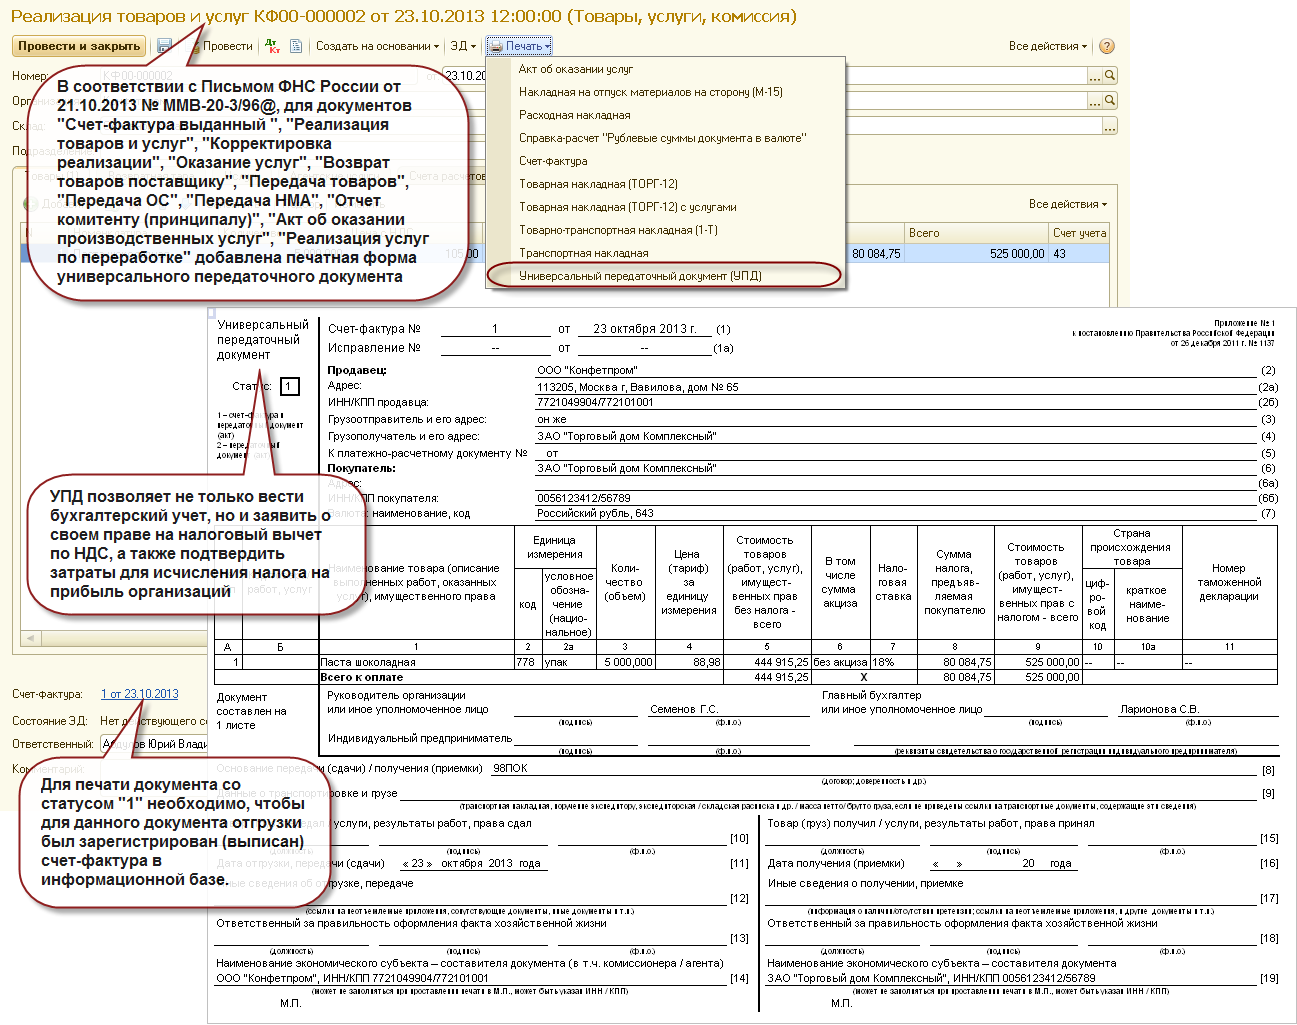Show postings via the Дт/Кт icon
Image resolution: width=1297 pixels, height=1025 pixels.
coord(273,46)
